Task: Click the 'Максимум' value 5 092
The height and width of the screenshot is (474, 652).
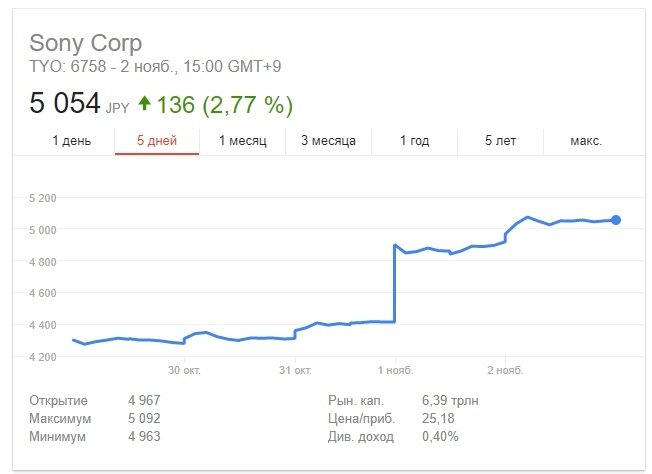Action: (x=143, y=419)
